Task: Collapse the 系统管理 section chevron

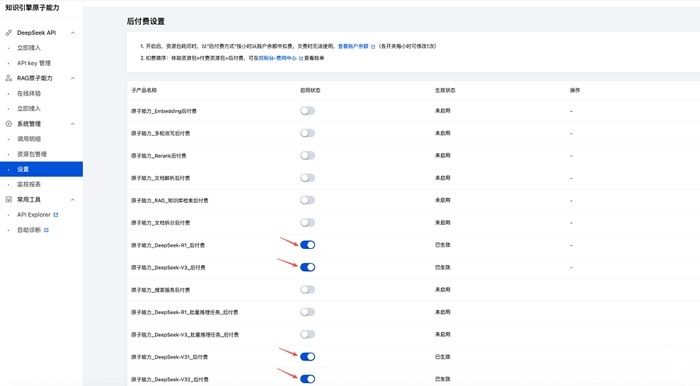Action: 73,124
